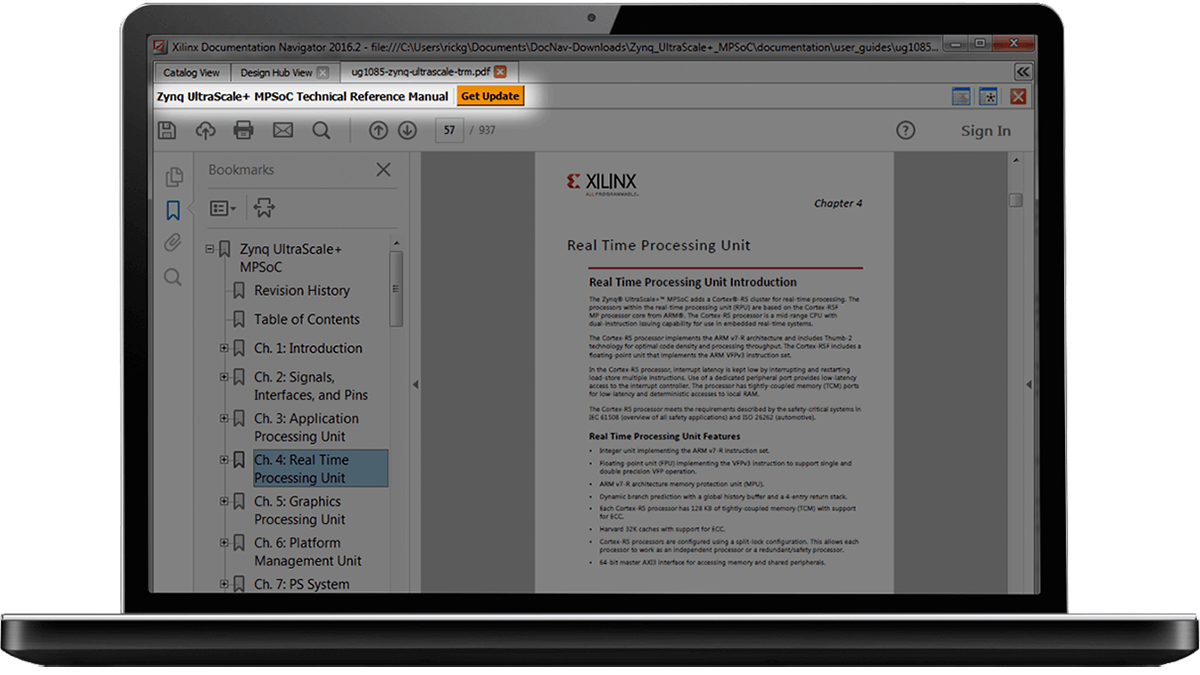Image resolution: width=1200 pixels, height=675 pixels.
Task: Expand Ch. 5: Graphics Processing Unit node
Action: click(224, 501)
